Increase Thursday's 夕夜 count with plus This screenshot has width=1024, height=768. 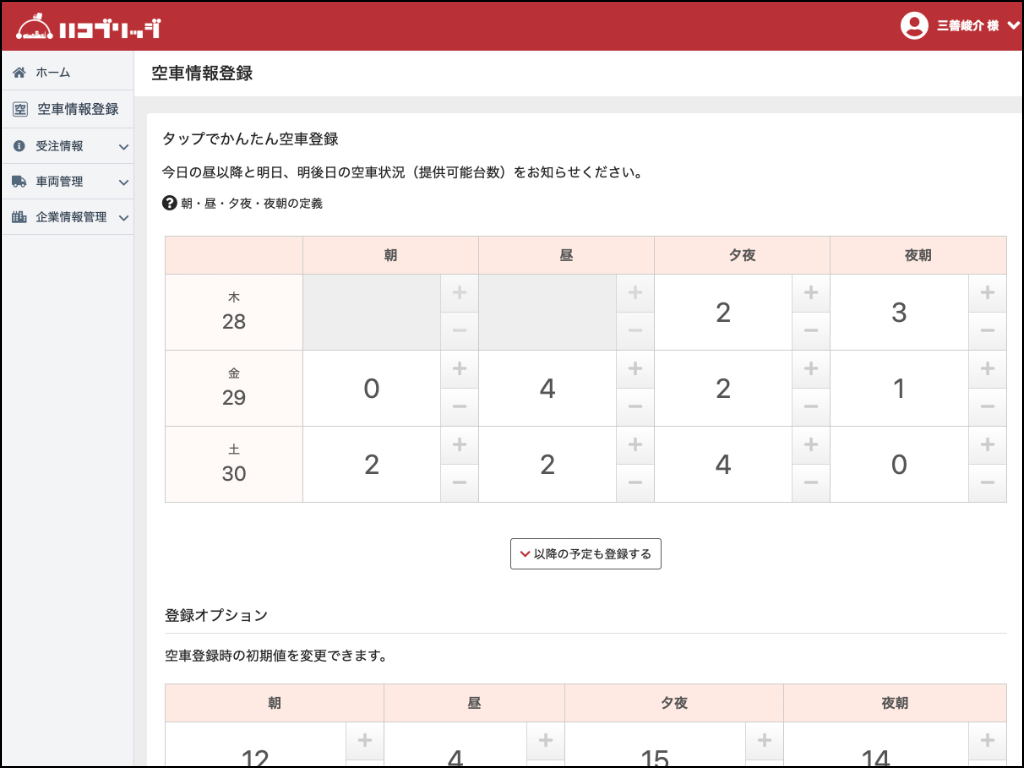pyautogui.click(x=811, y=293)
